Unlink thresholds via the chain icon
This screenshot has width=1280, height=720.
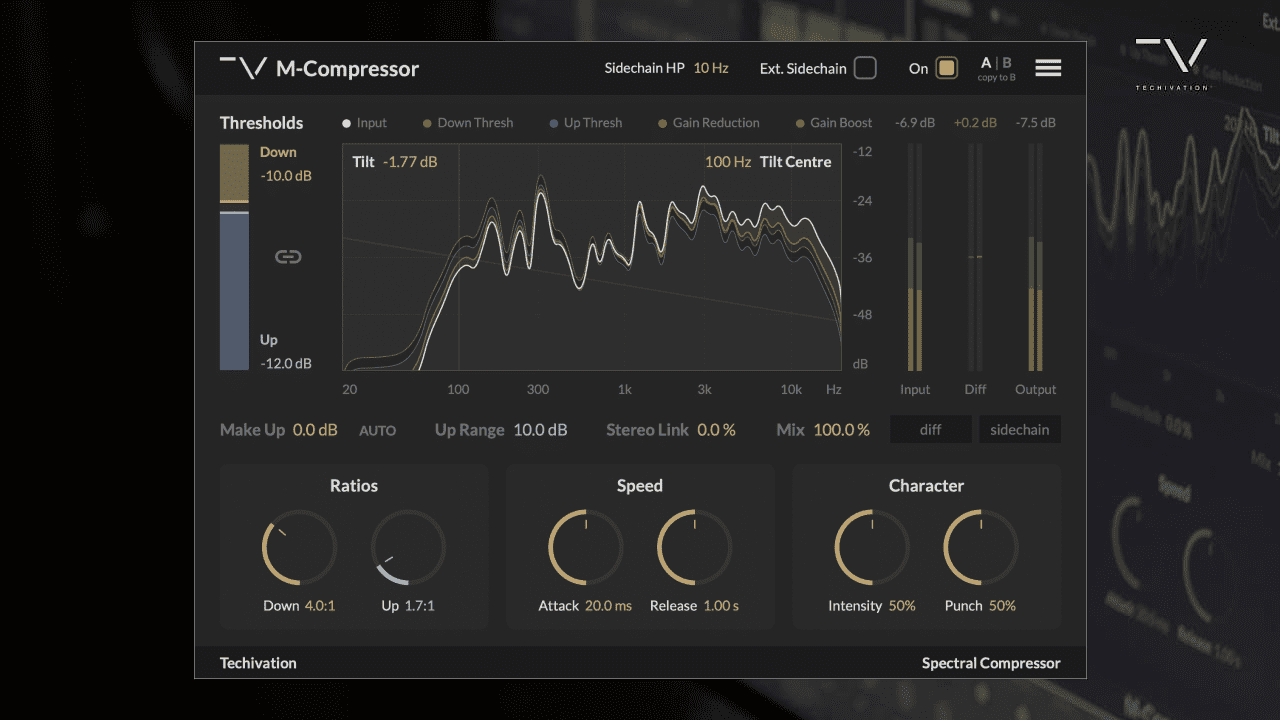point(288,256)
